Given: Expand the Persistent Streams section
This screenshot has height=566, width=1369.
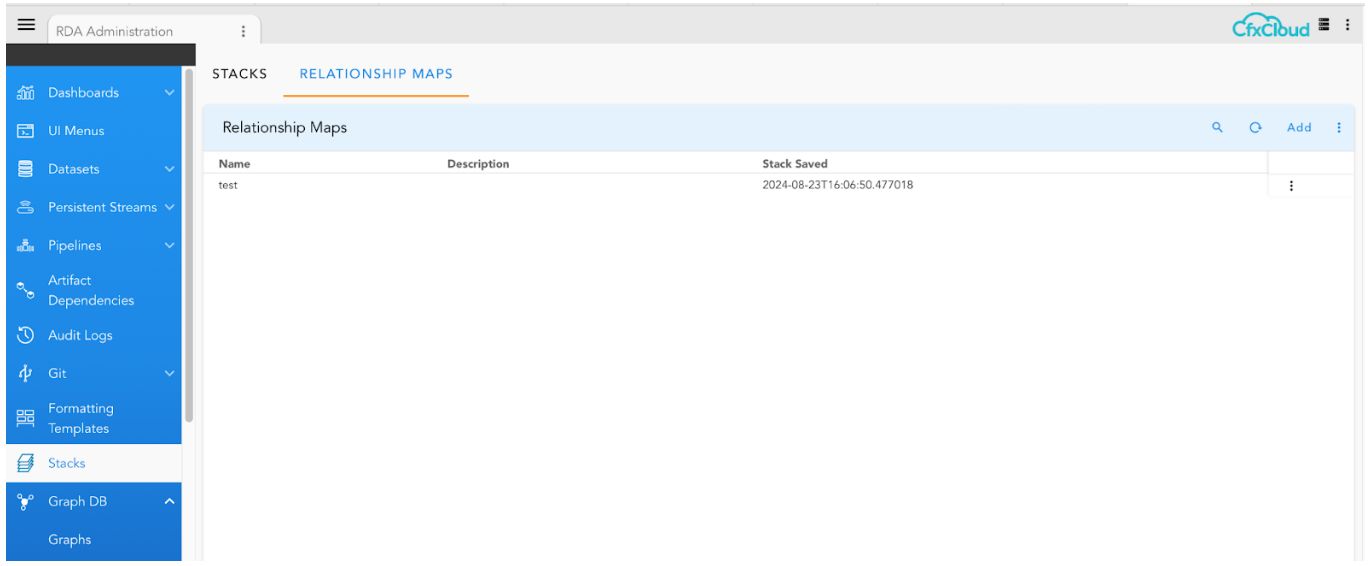Looking at the screenshot, I should pyautogui.click(x=169, y=208).
